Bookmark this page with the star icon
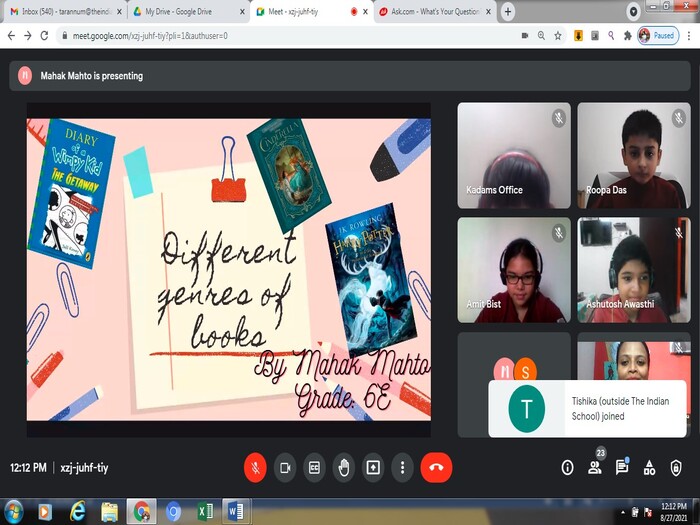This screenshot has width=700, height=525. 558,36
